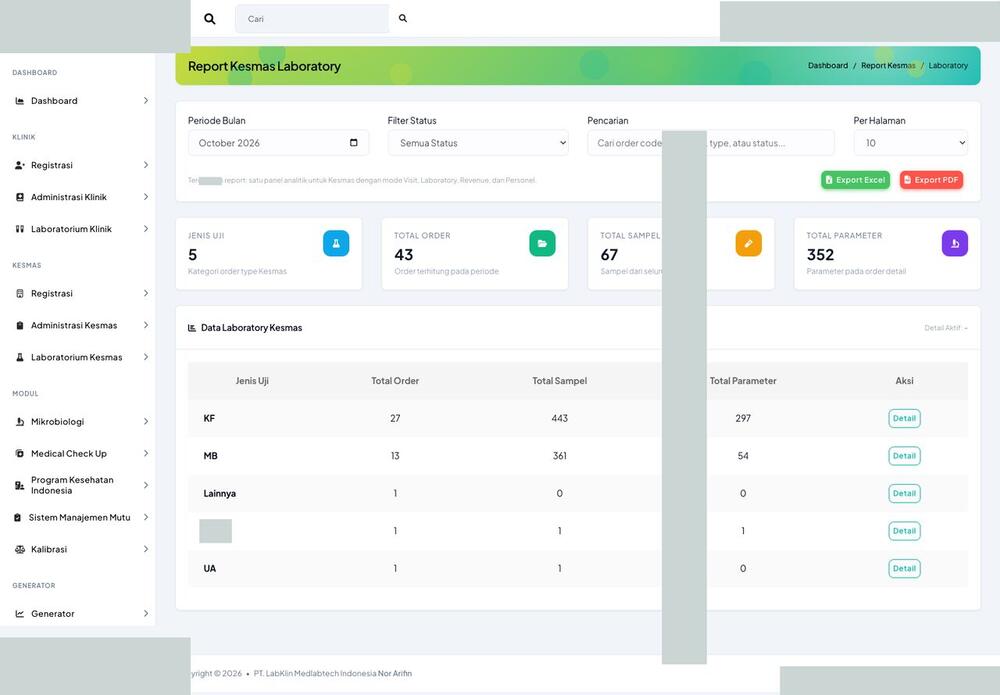Click the Detail Aktif label
Screen dimensions: 1000x695
946,328
